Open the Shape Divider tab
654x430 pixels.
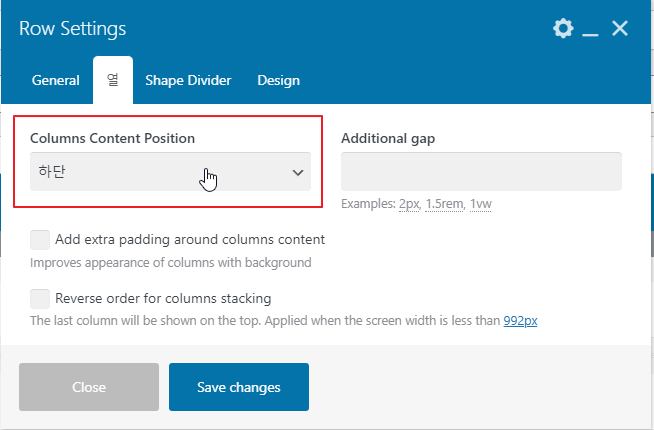click(188, 80)
